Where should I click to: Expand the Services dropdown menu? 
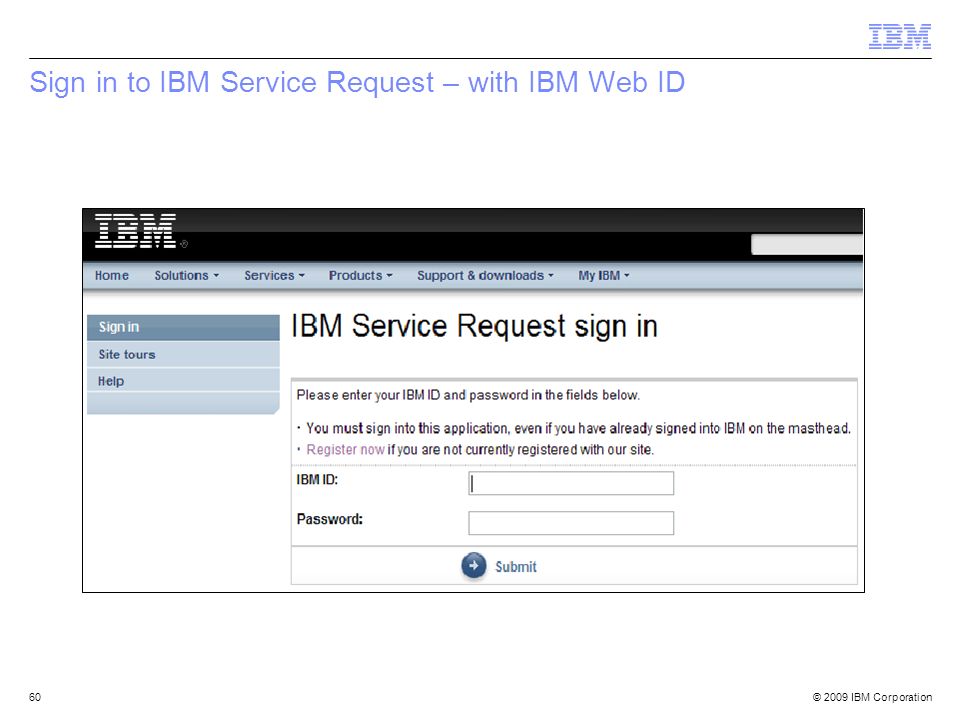274,276
